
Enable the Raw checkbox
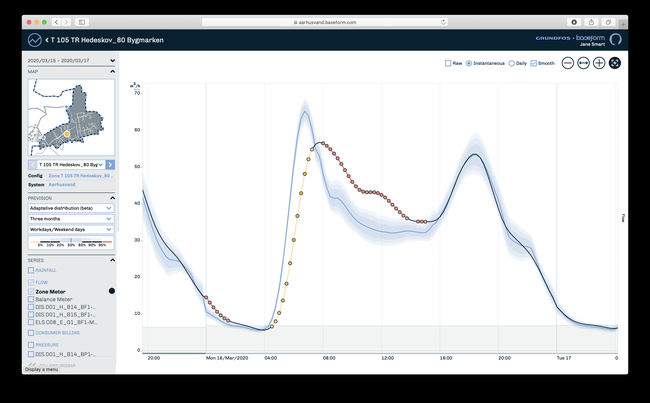tap(448, 63)
